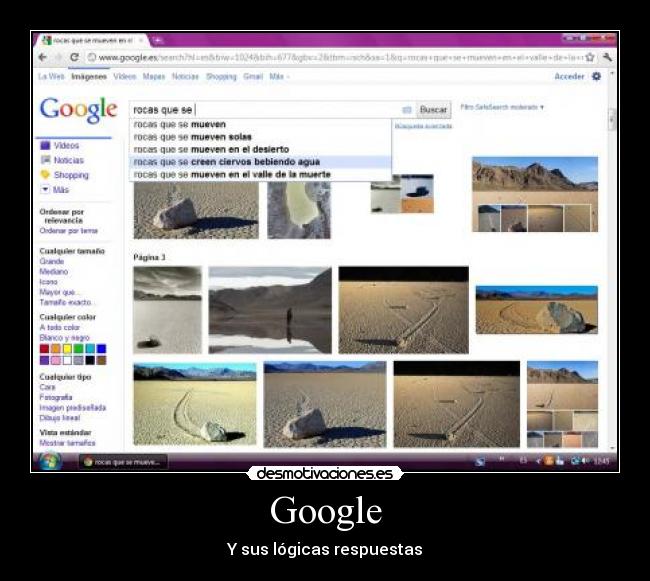The image size is (650, 581).
Task: Pick the red color swatch
Action: (x=44, y=349)
